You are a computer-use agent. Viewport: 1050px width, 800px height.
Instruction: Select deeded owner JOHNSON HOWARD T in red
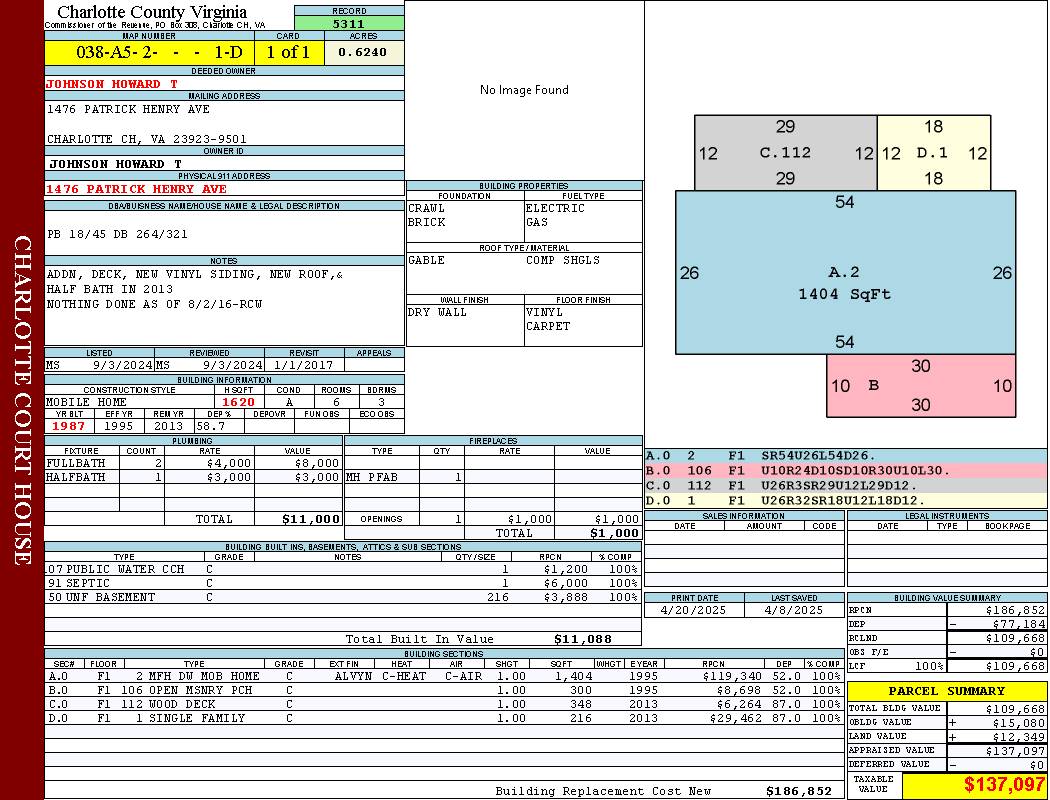click(x=112, y=84)
